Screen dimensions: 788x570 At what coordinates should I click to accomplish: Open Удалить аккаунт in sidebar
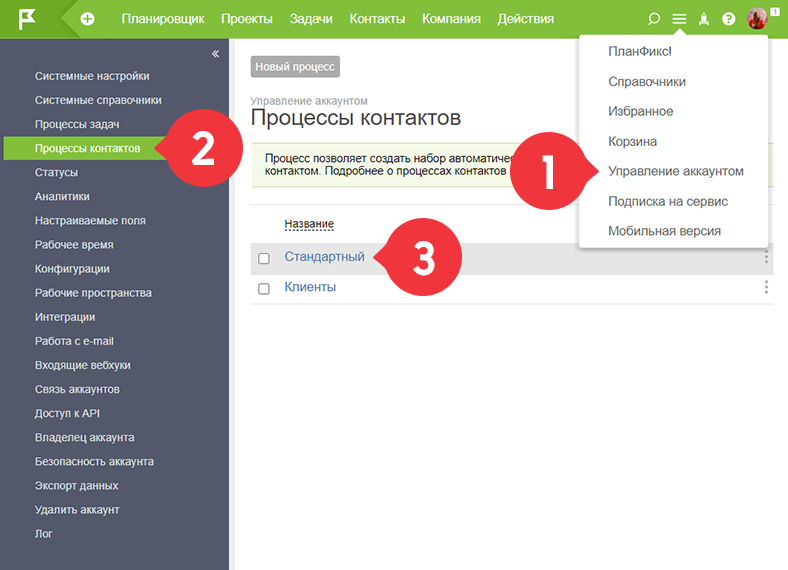pyautogui.click(x=77, y=510)
